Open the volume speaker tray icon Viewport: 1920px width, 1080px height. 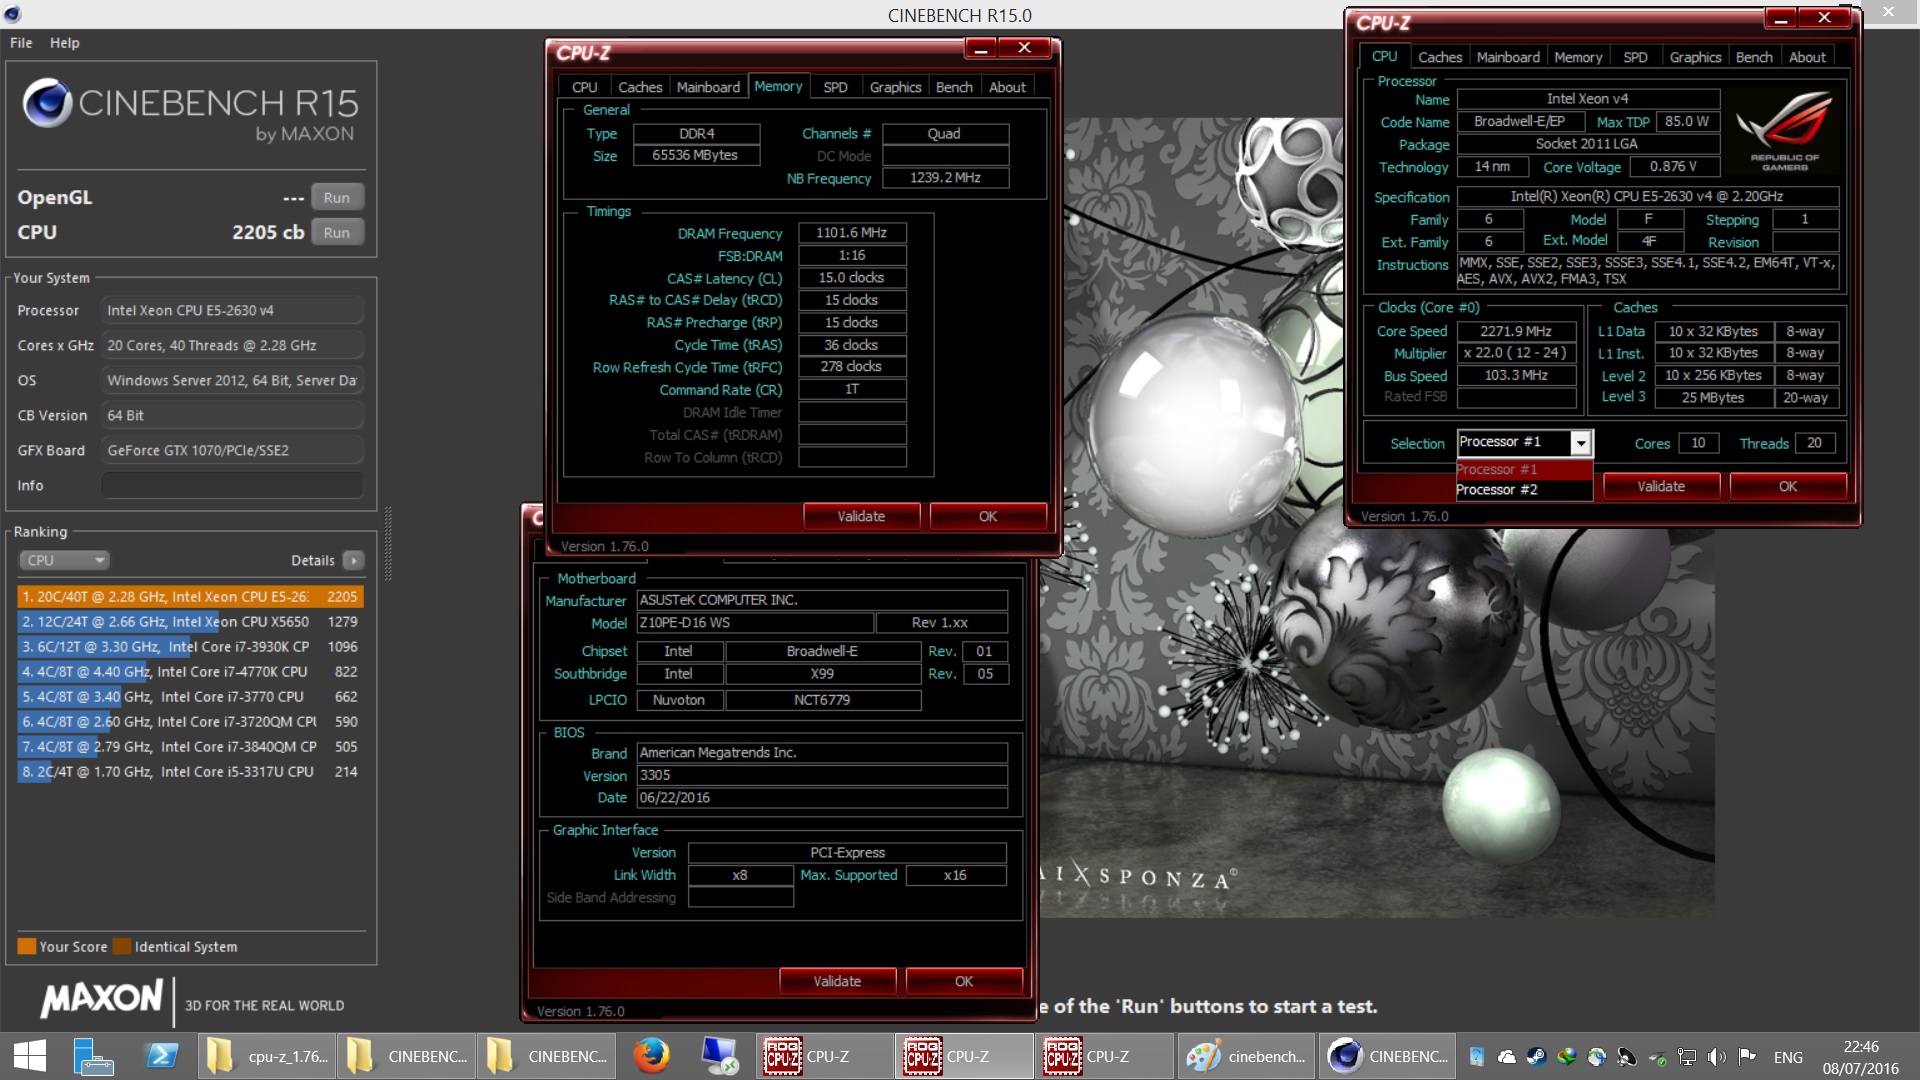1717,1056
